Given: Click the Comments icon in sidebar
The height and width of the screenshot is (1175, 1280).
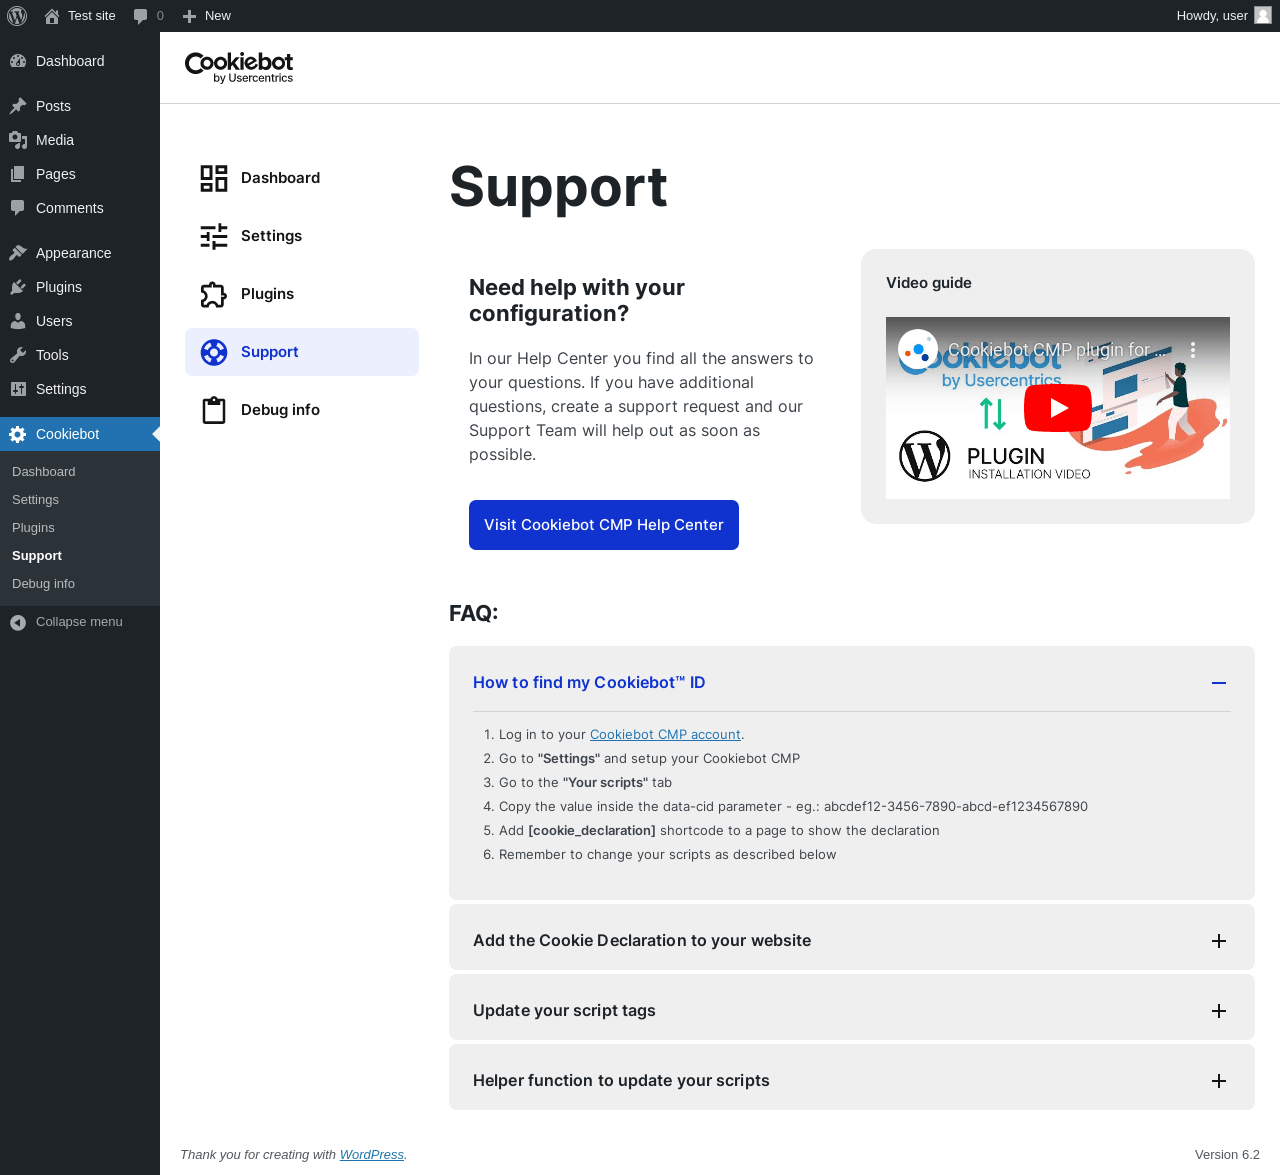Looking at the screenshot, I should 18,208.
